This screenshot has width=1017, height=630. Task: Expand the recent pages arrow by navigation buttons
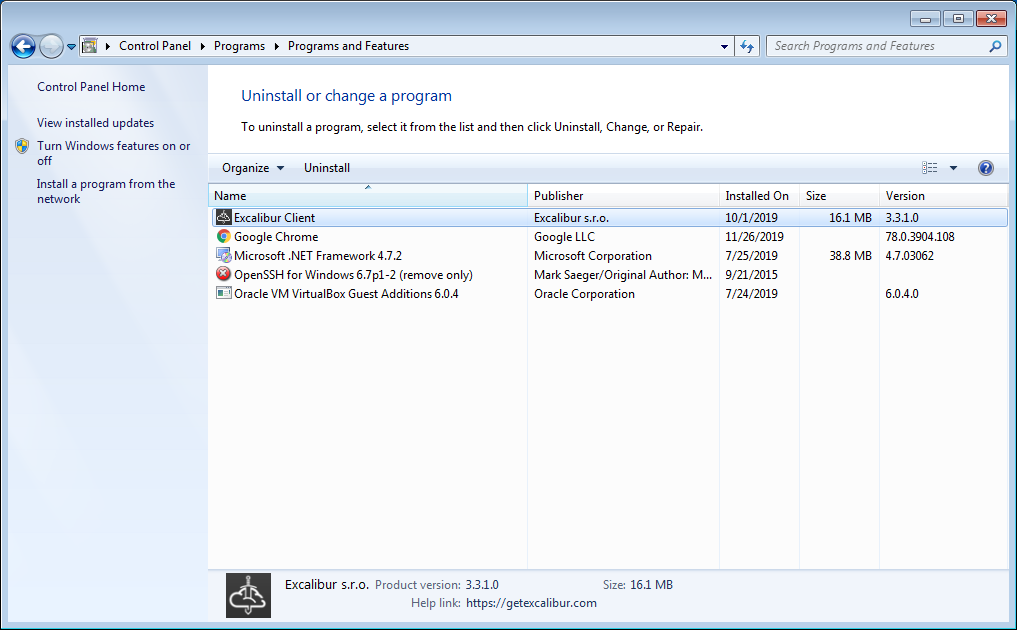coord(72,47)
